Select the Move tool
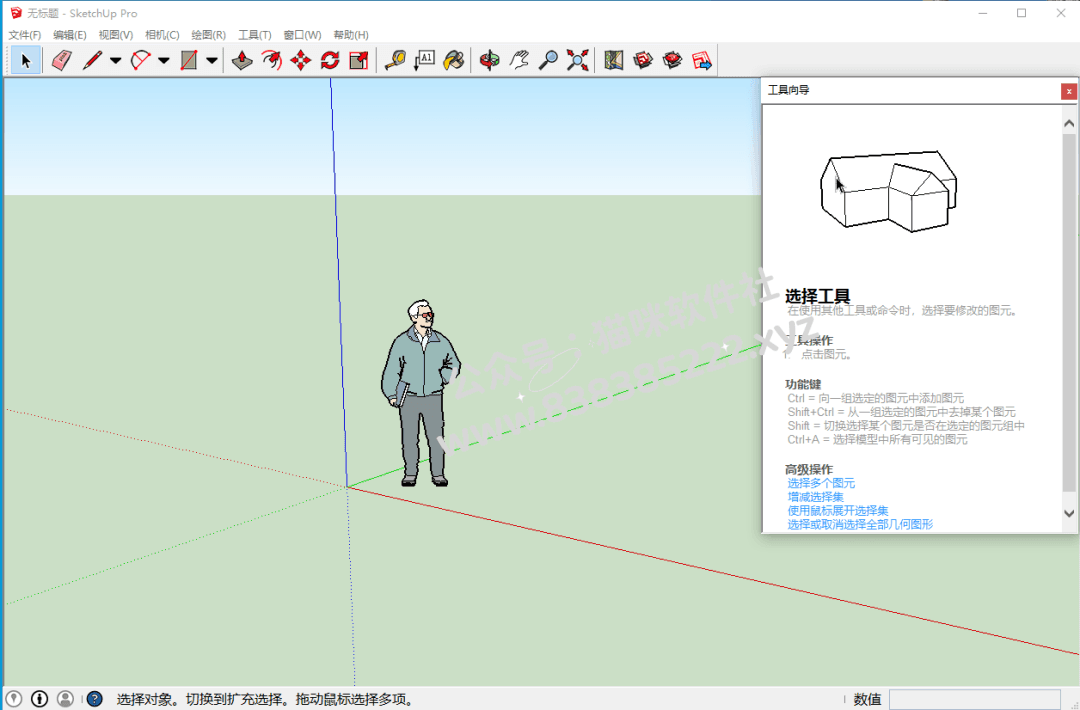The image size is (1080, 710). tap(300, 61)
